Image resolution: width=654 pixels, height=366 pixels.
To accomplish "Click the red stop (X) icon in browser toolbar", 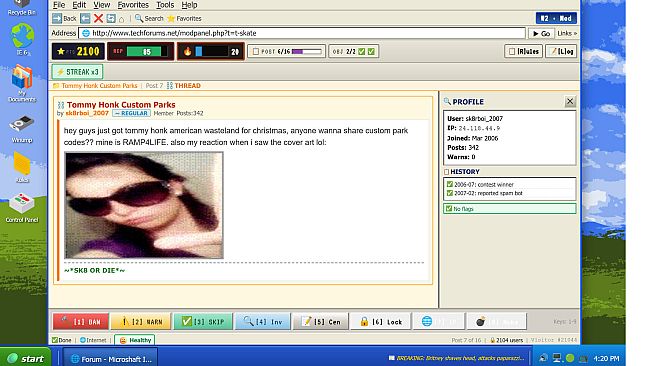I will (x=98, y=18).
